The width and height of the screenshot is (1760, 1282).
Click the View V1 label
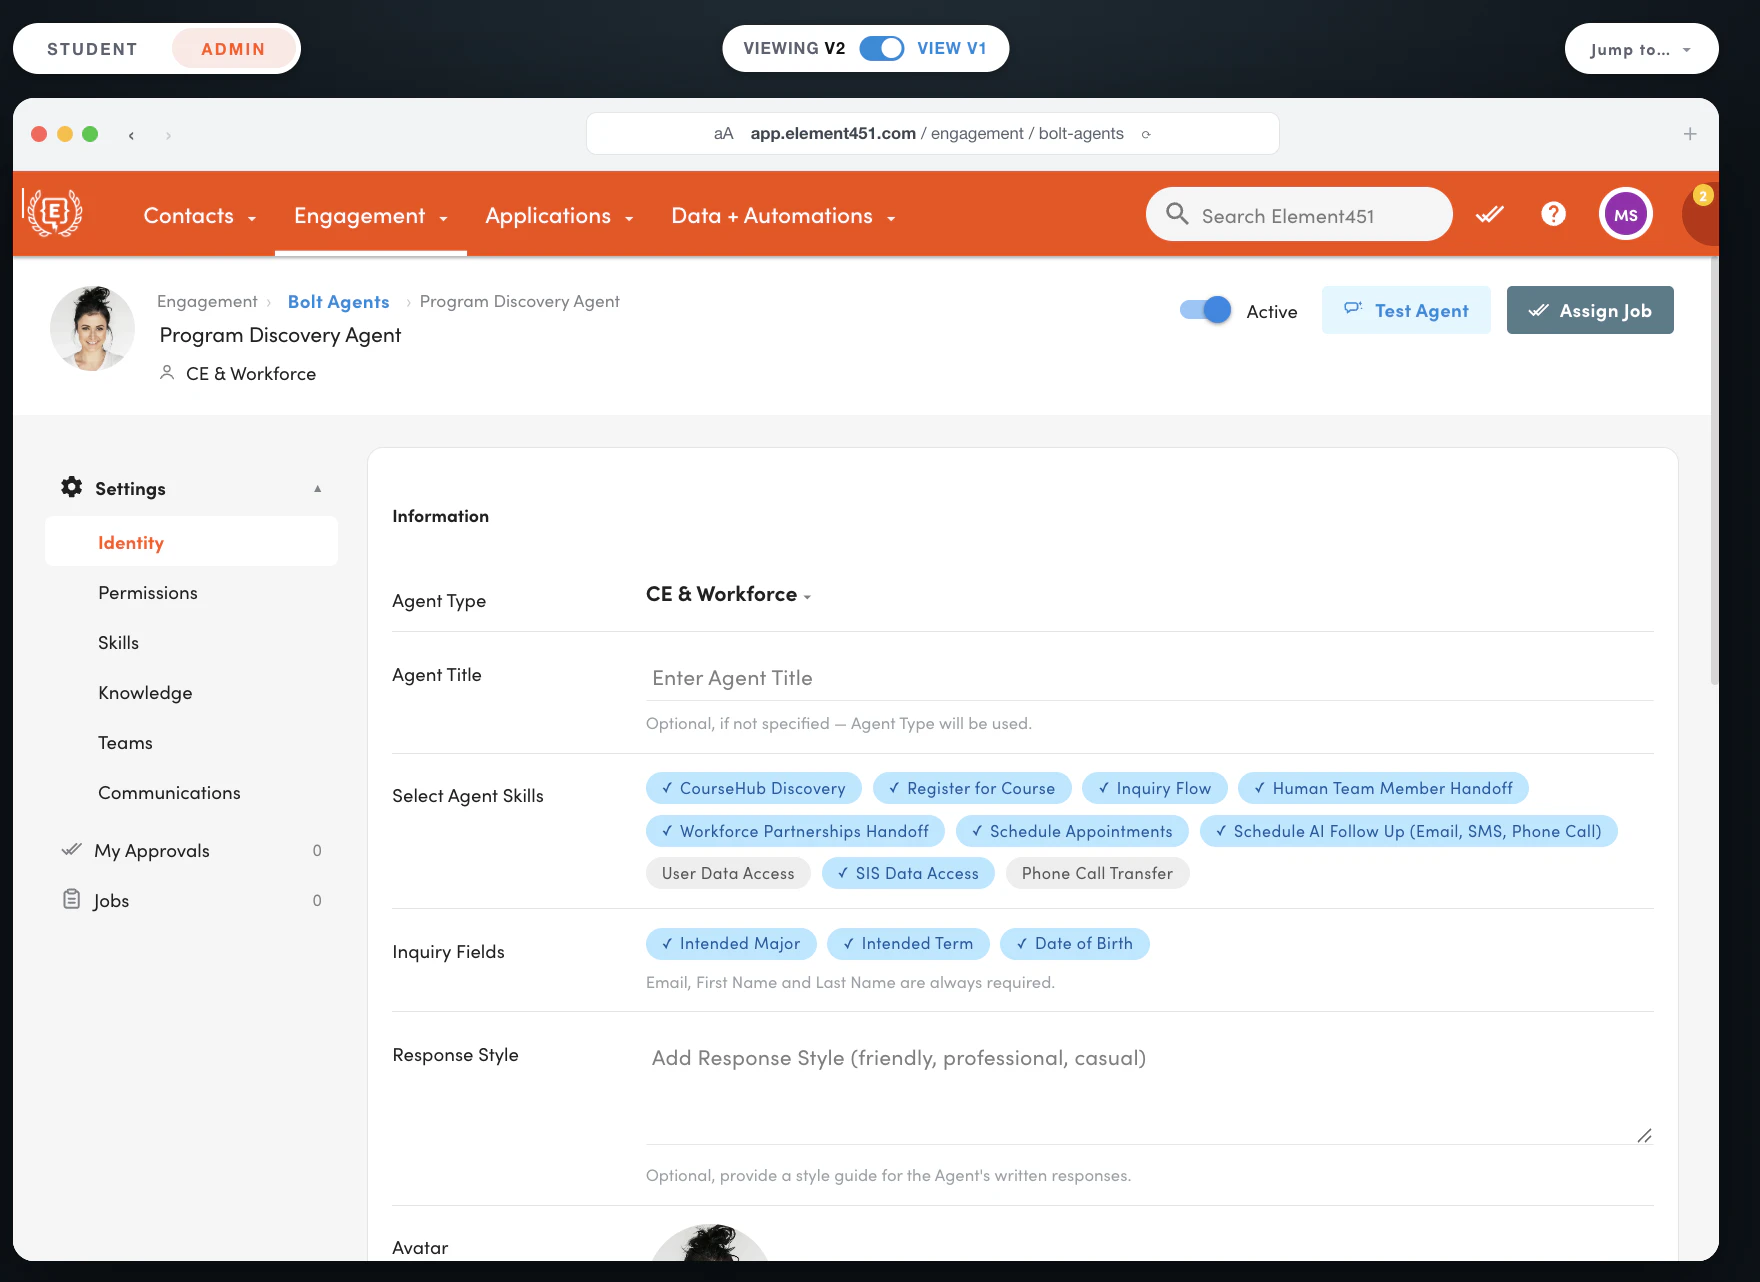tap(952, 48)
